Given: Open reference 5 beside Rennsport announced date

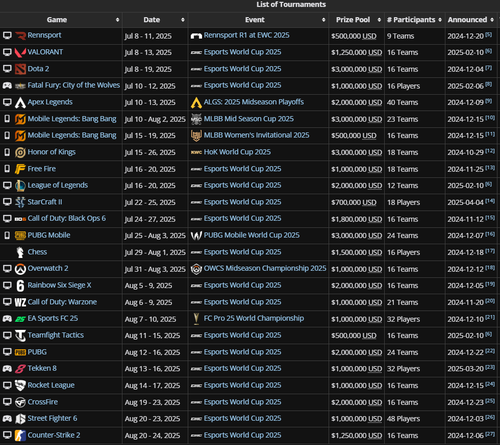Looking at the screenshot, I should pos(488,34).
